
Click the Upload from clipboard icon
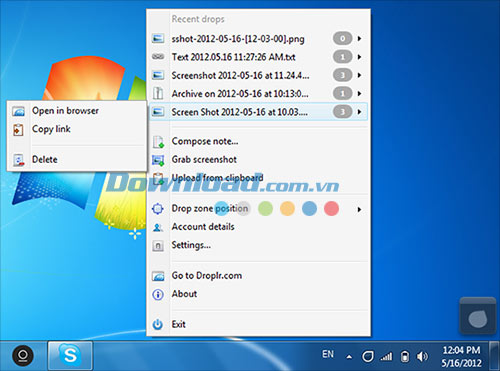point(158,178)
